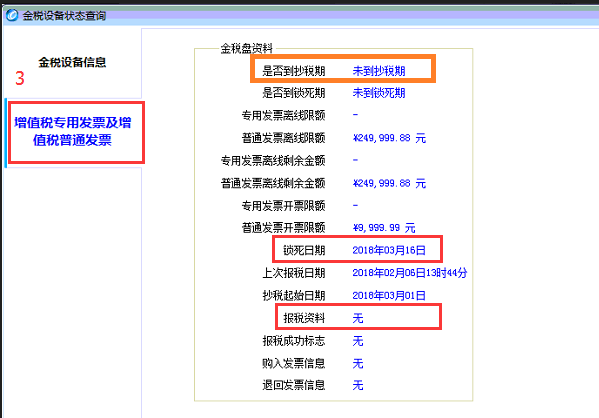Click the 抄税起始日期 value 2018年03月01日
The height and width of the screenshot is (418, 599).
[389, 295]
